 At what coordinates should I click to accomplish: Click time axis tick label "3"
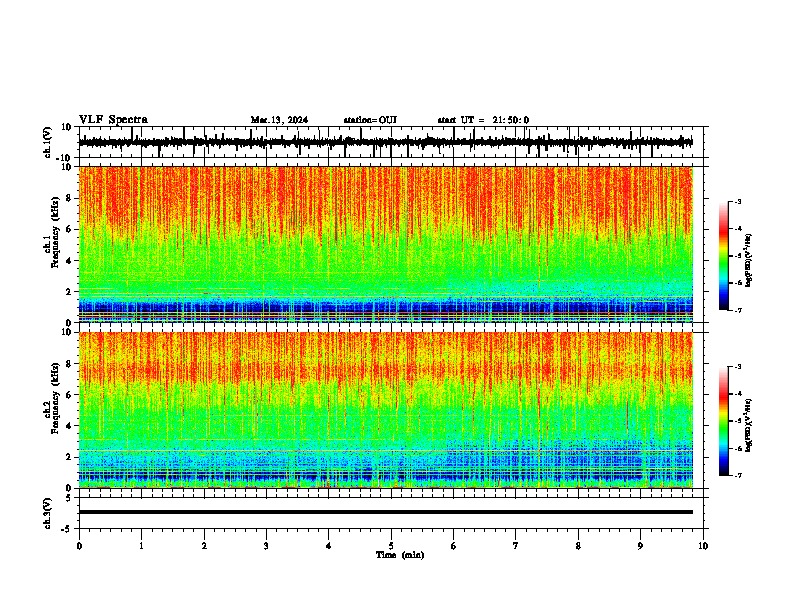click(x=266, y=546)
